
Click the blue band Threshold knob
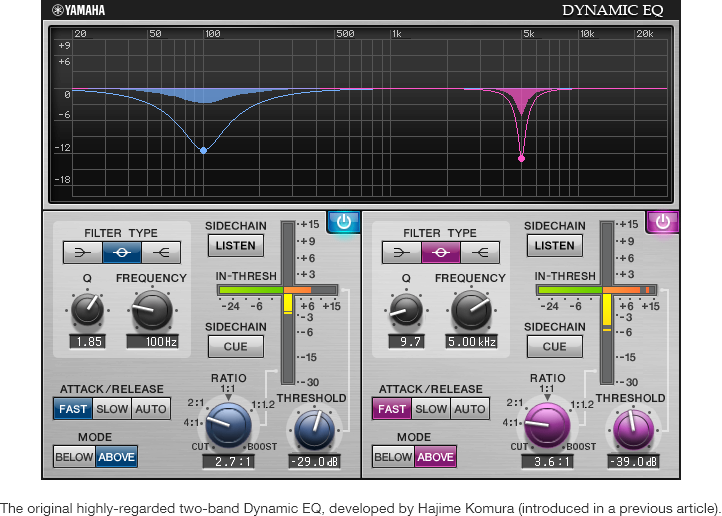click(314, 430)
